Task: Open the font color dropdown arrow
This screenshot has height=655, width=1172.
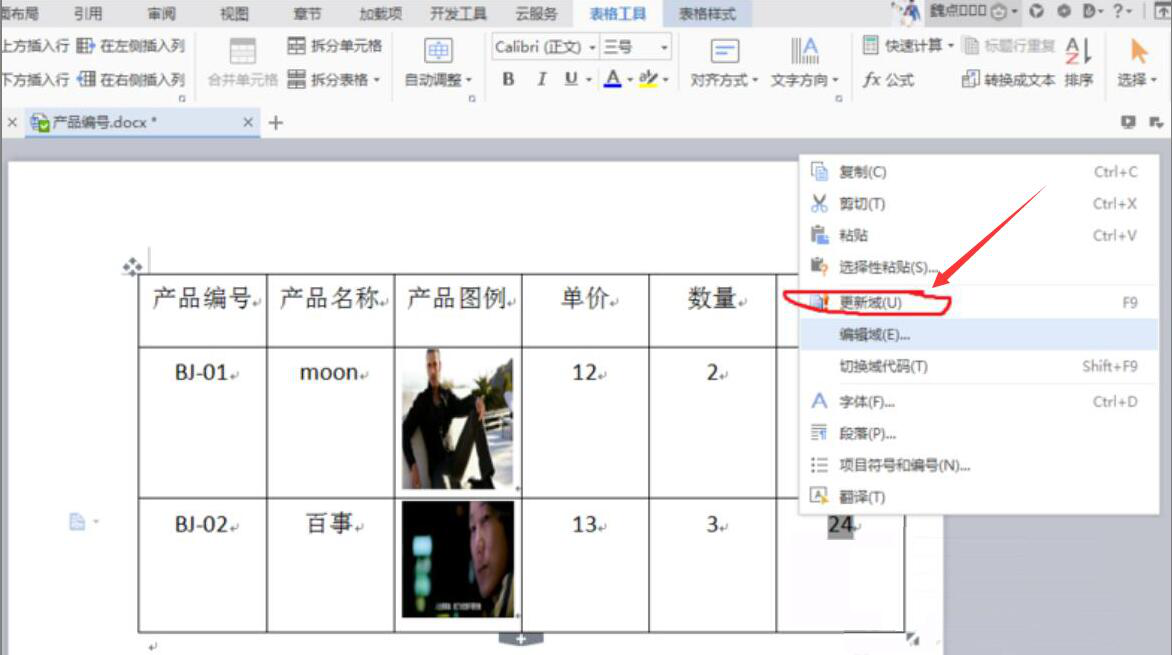Action: (630, 80)
